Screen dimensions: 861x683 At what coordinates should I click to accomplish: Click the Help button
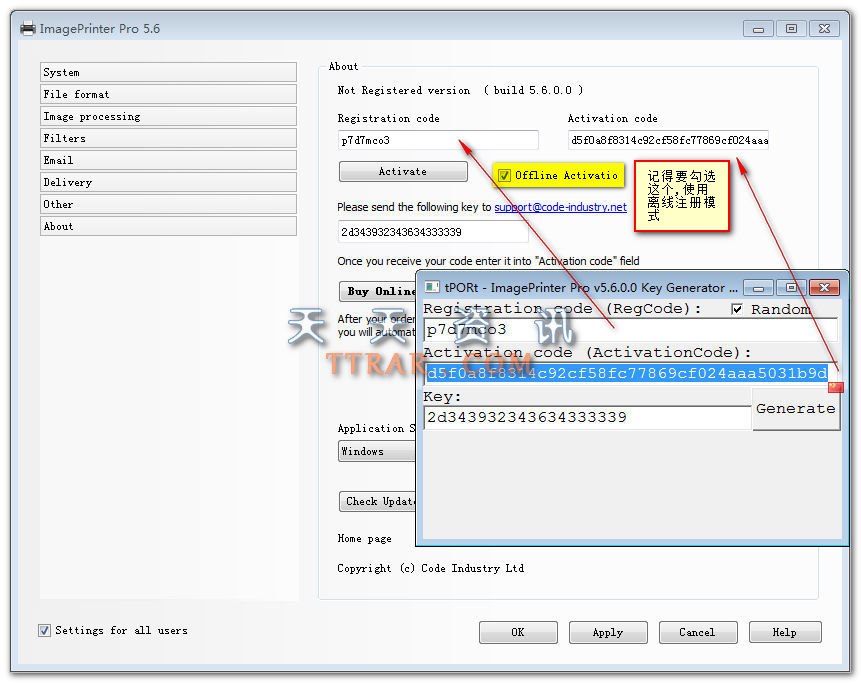(785, 632)
